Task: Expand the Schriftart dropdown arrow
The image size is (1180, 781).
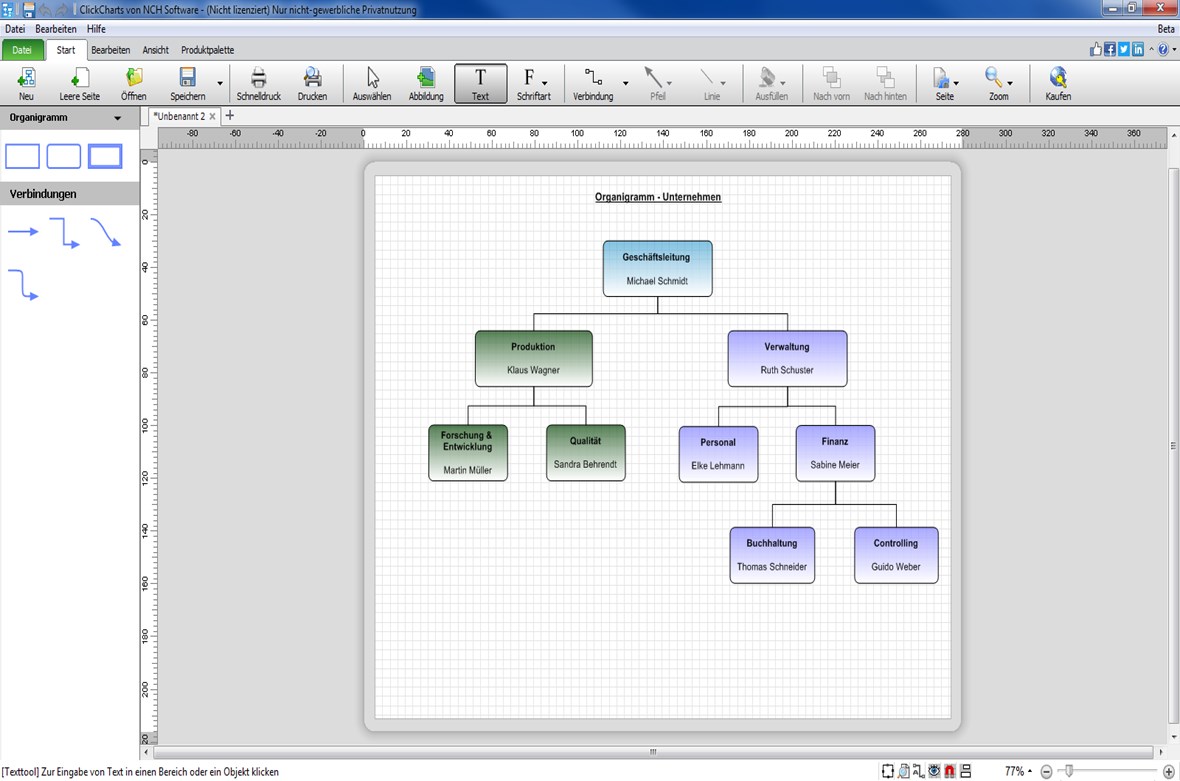Action: point(545,84)
